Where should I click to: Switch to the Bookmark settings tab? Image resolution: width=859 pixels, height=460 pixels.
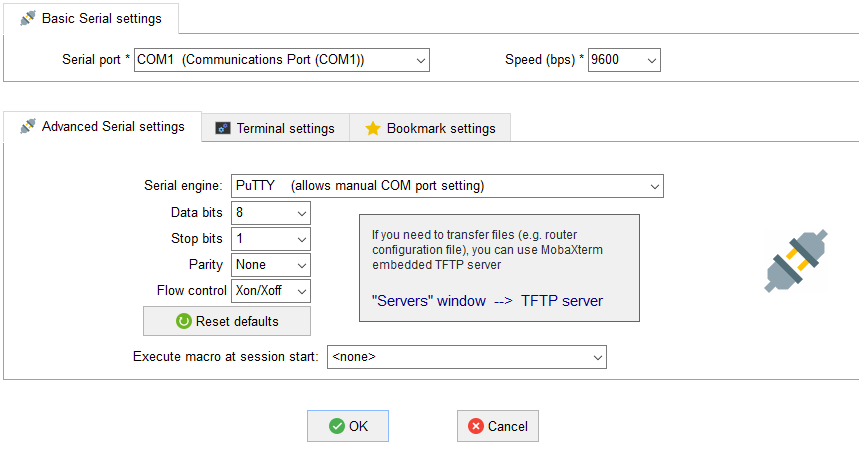[x=430, y=128]
